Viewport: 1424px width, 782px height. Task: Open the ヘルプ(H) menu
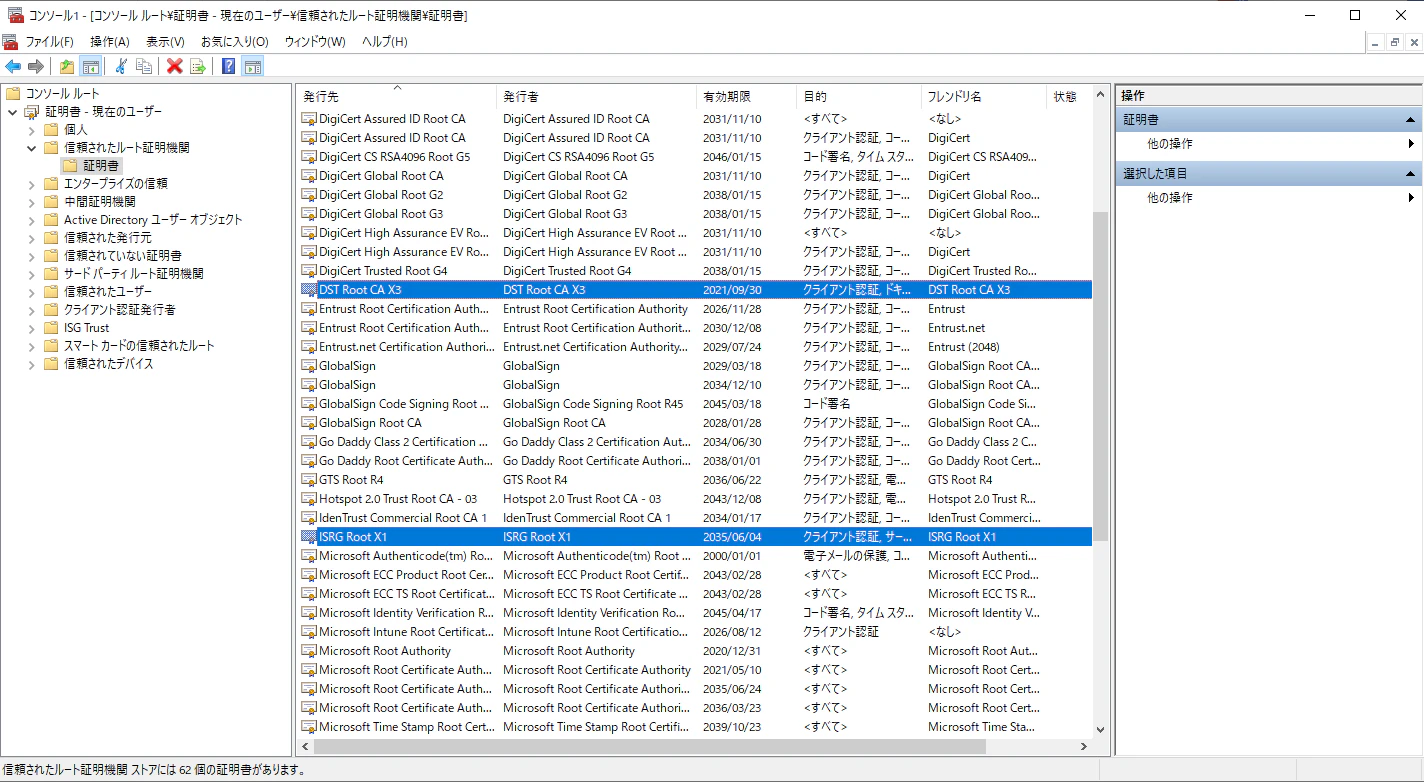coord(385,42)
